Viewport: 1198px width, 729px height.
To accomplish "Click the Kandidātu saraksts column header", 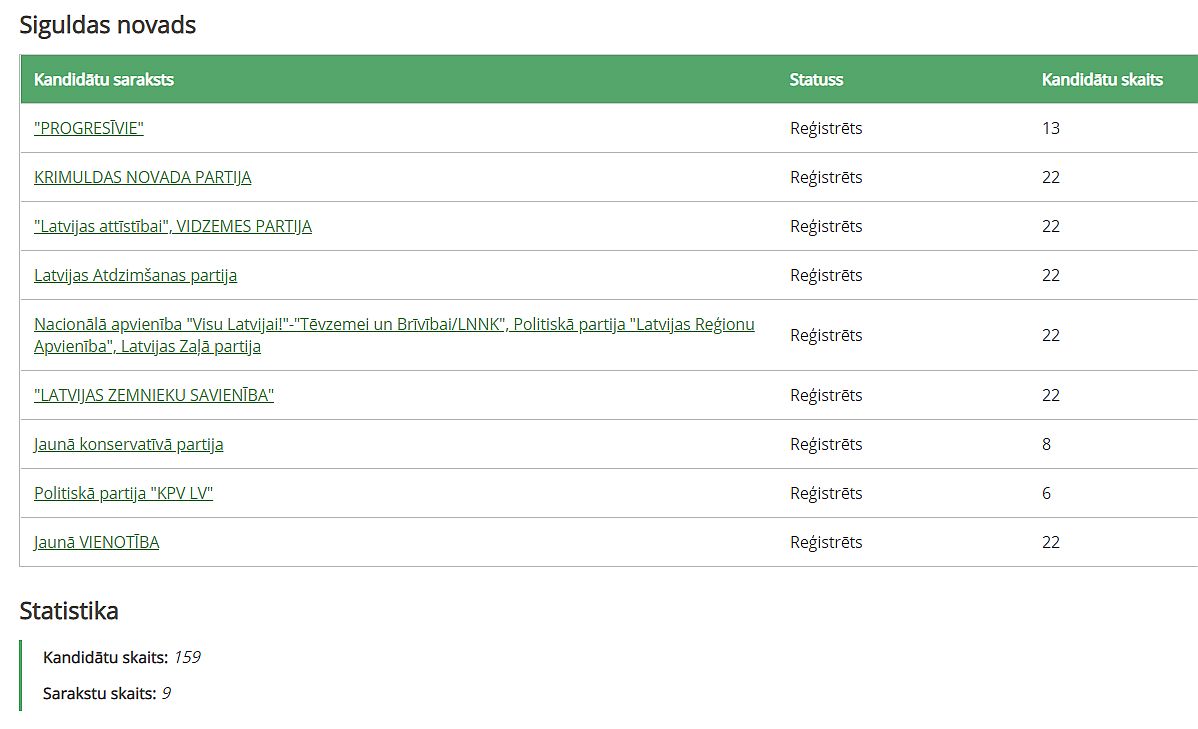I will [104, 79].
